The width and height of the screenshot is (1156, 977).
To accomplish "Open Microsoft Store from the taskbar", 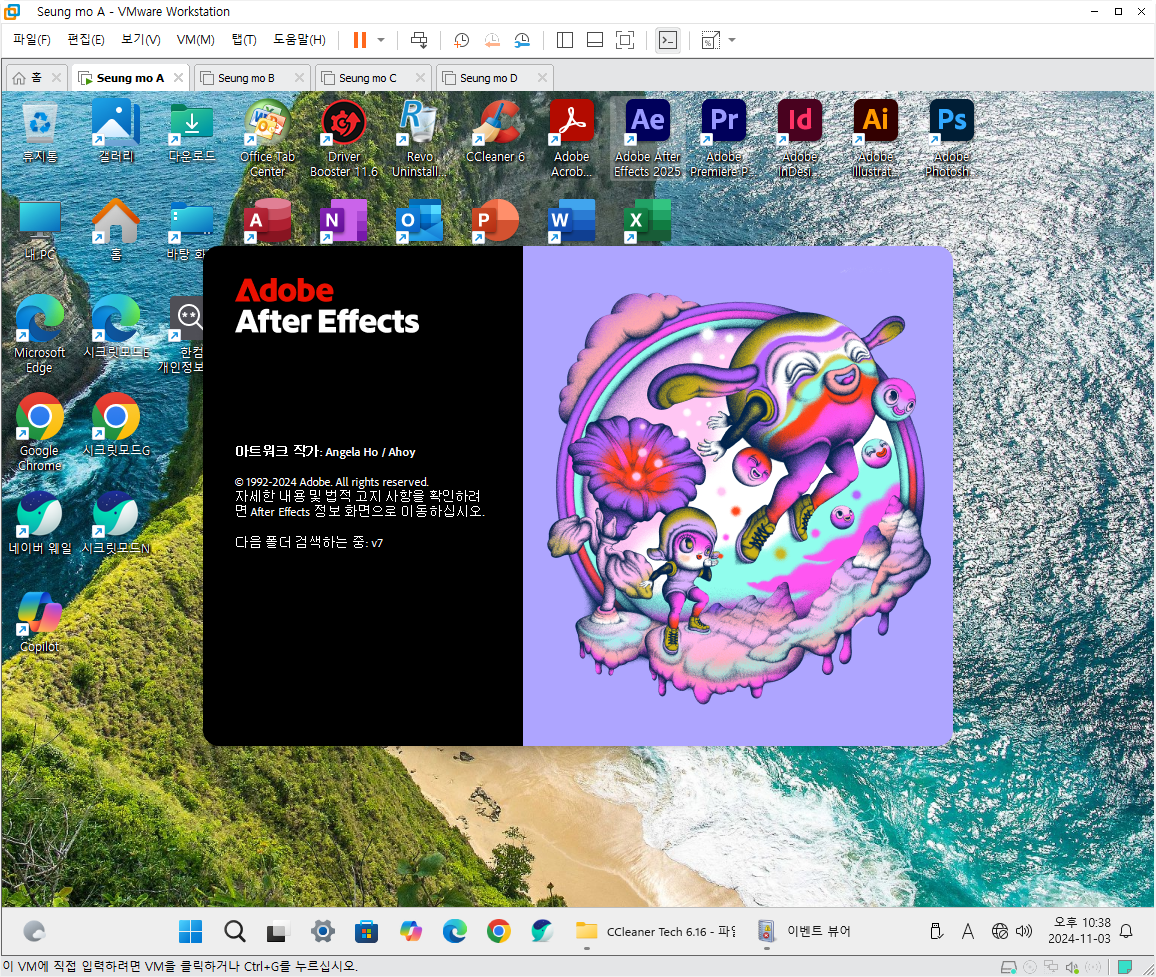I will coord(366,931).
